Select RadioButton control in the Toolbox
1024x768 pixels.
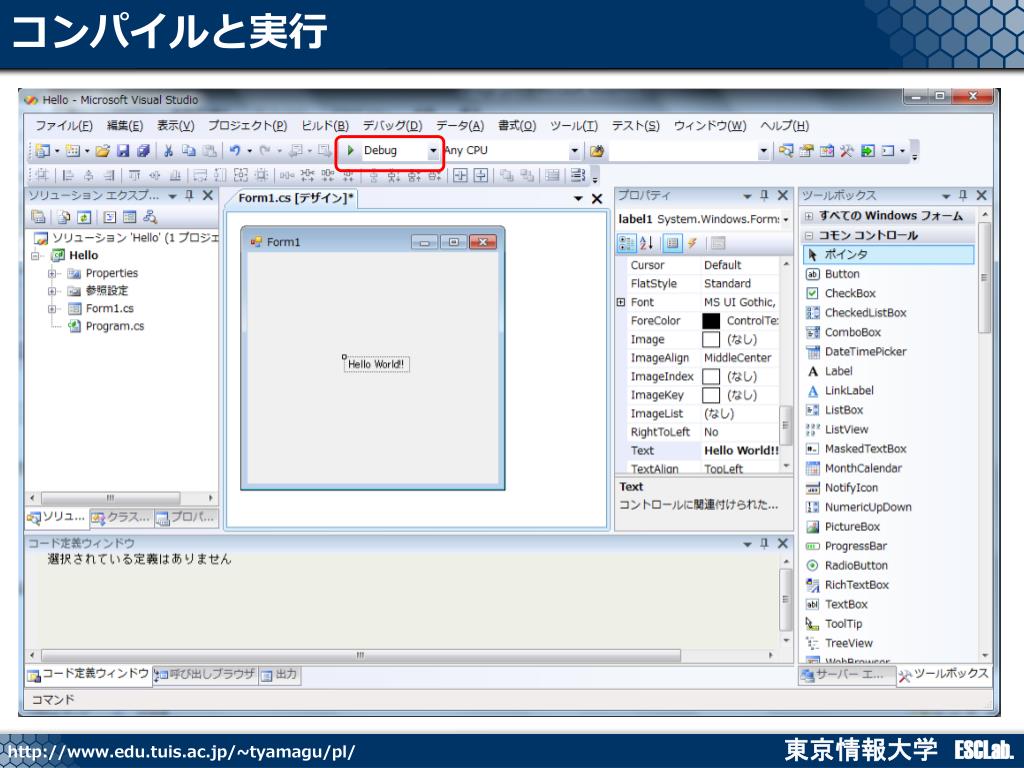pos(856,566)
